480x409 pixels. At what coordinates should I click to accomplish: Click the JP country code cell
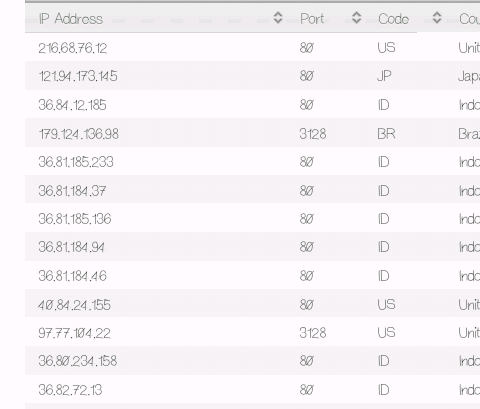coord(384,76)
